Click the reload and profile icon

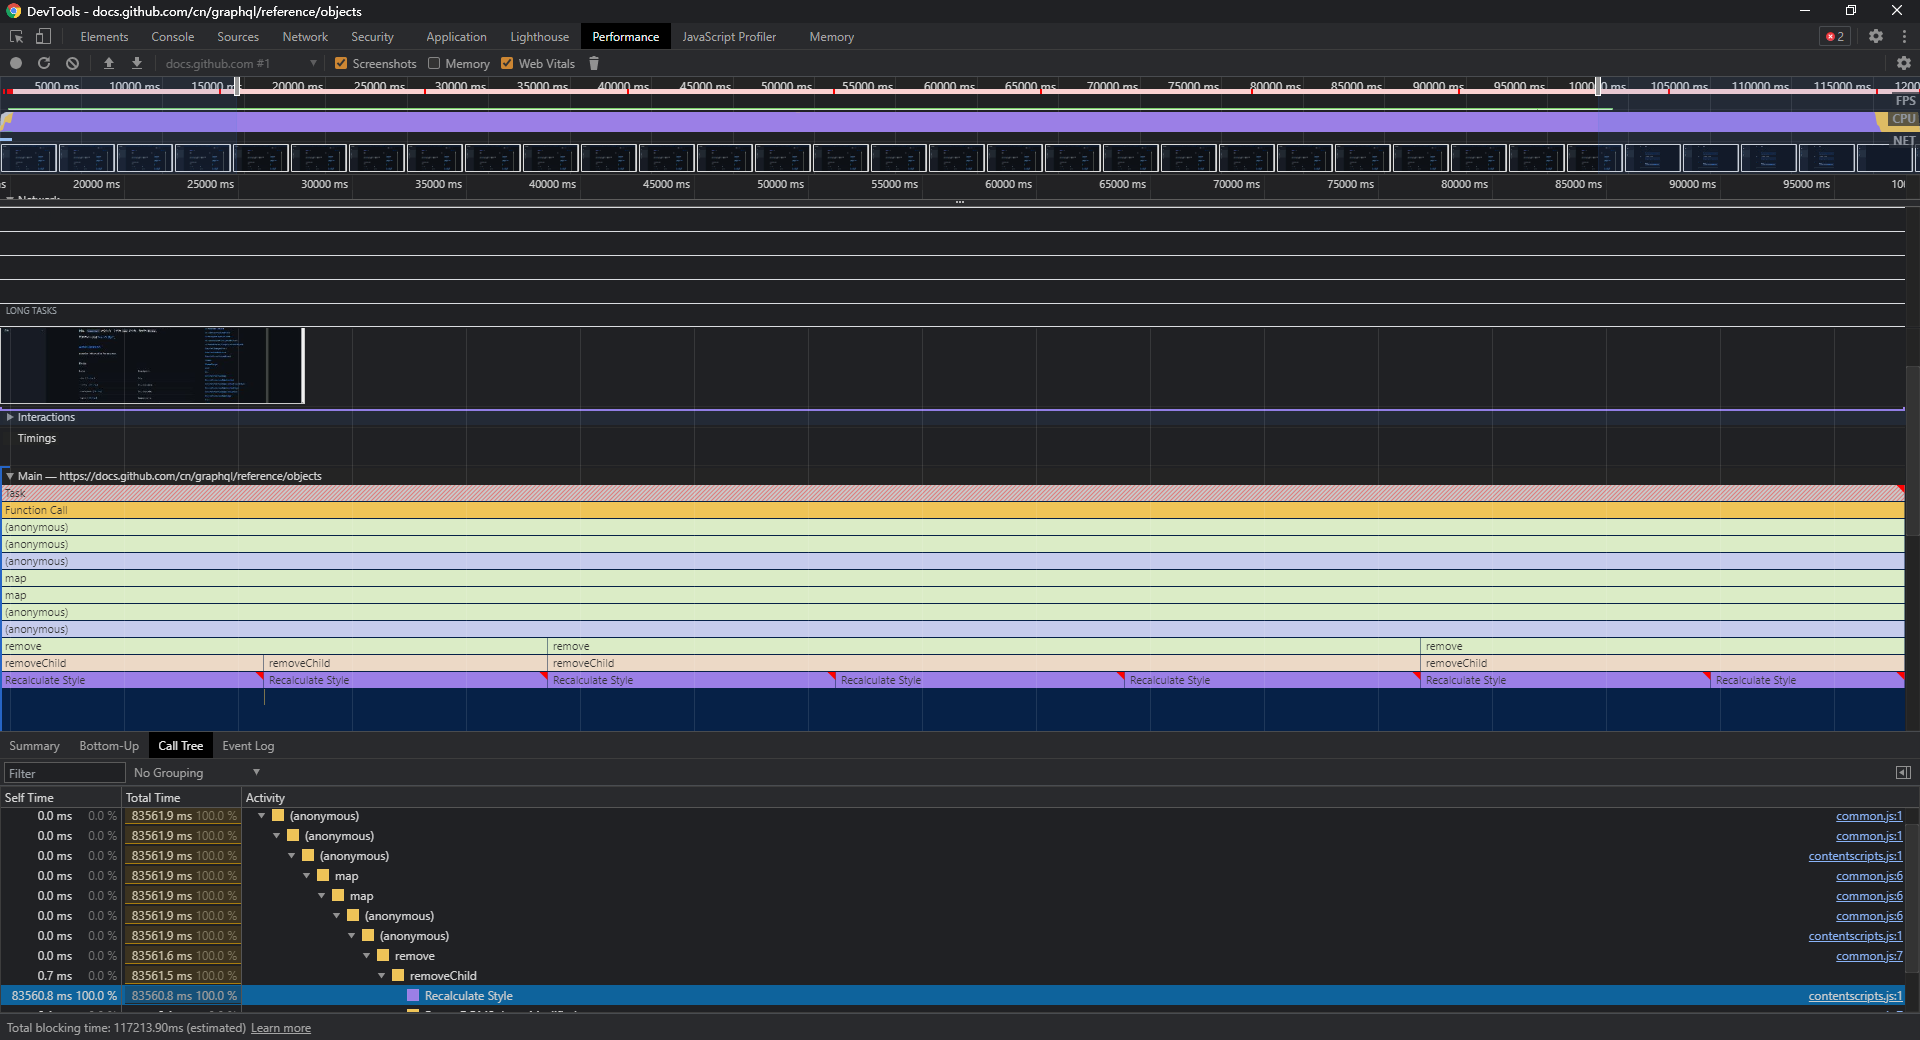[44, 63]
